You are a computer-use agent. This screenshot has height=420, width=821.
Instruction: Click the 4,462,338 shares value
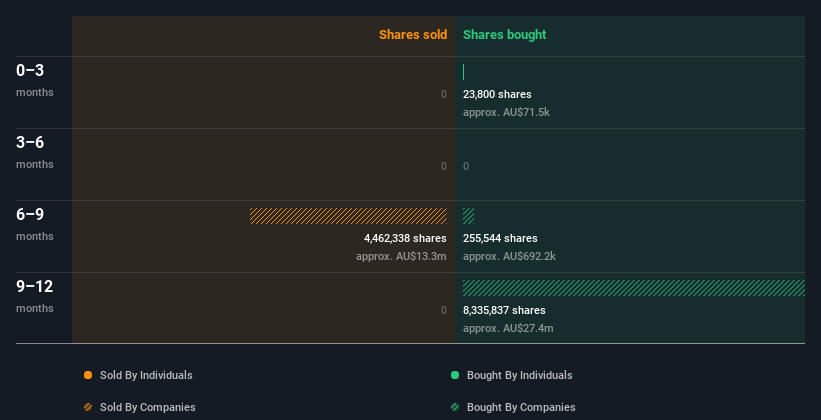pyautogui.click(x=405, y=238)
